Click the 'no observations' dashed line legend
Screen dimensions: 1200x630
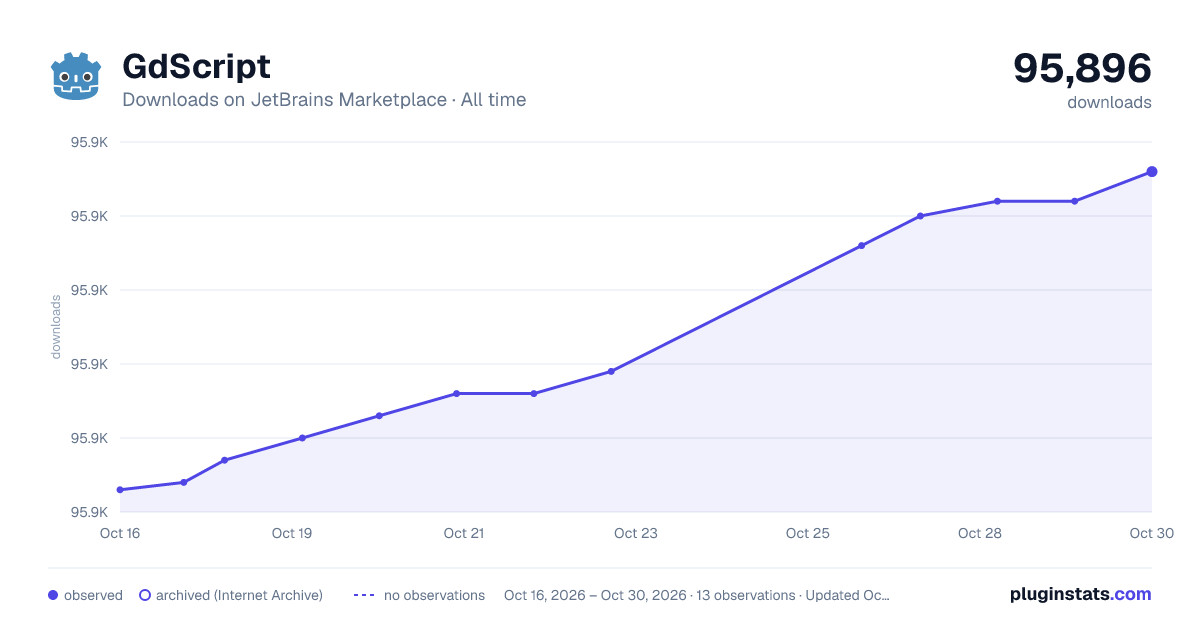click(364, 595)
